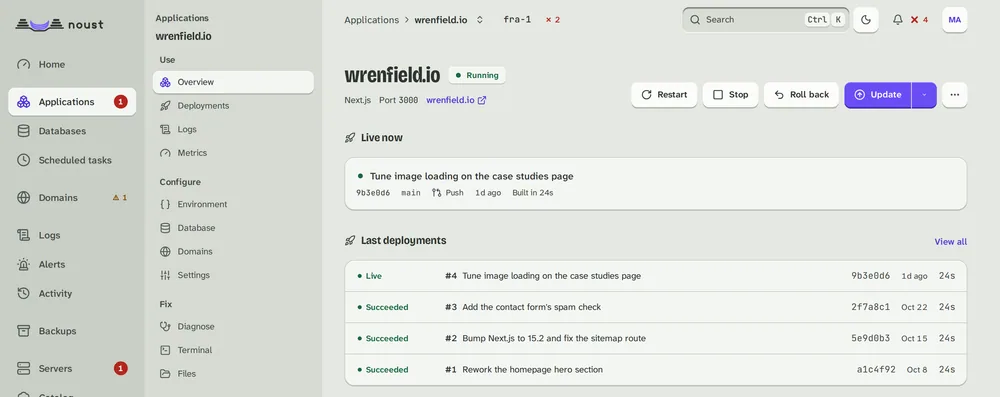Click the Applications cluster icon in main sidebar
This screenshot has width=1000, height=397.
24,101
